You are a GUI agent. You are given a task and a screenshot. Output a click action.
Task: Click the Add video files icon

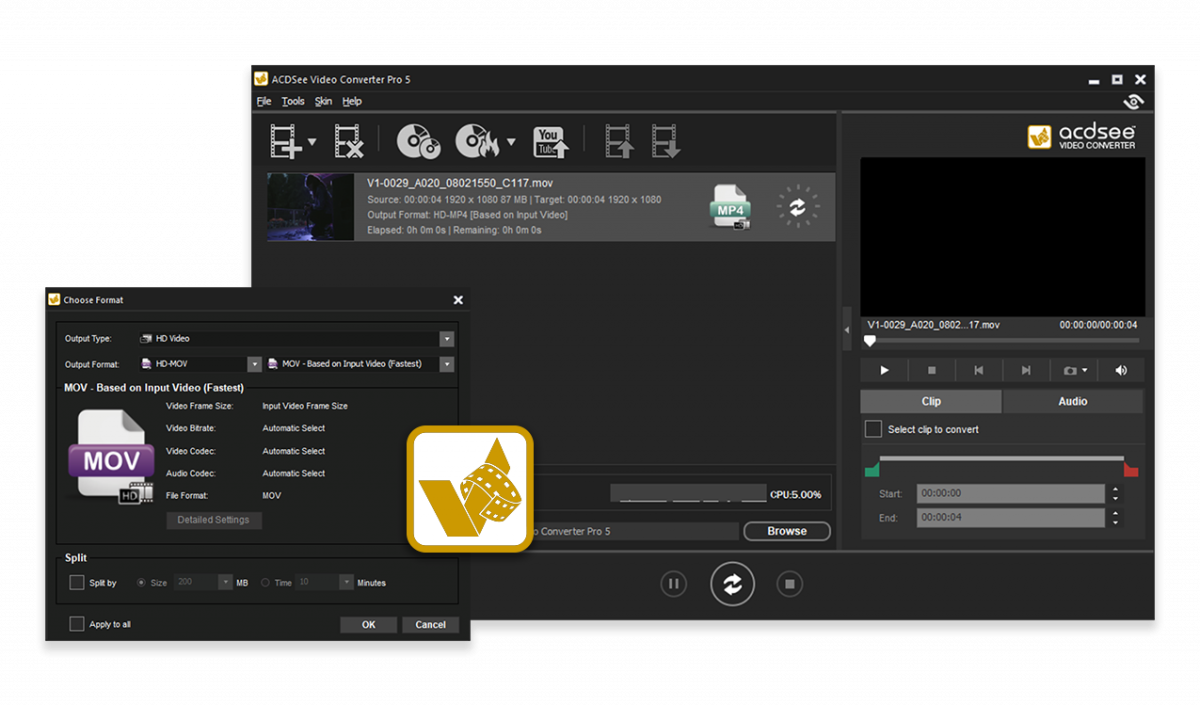286,142
